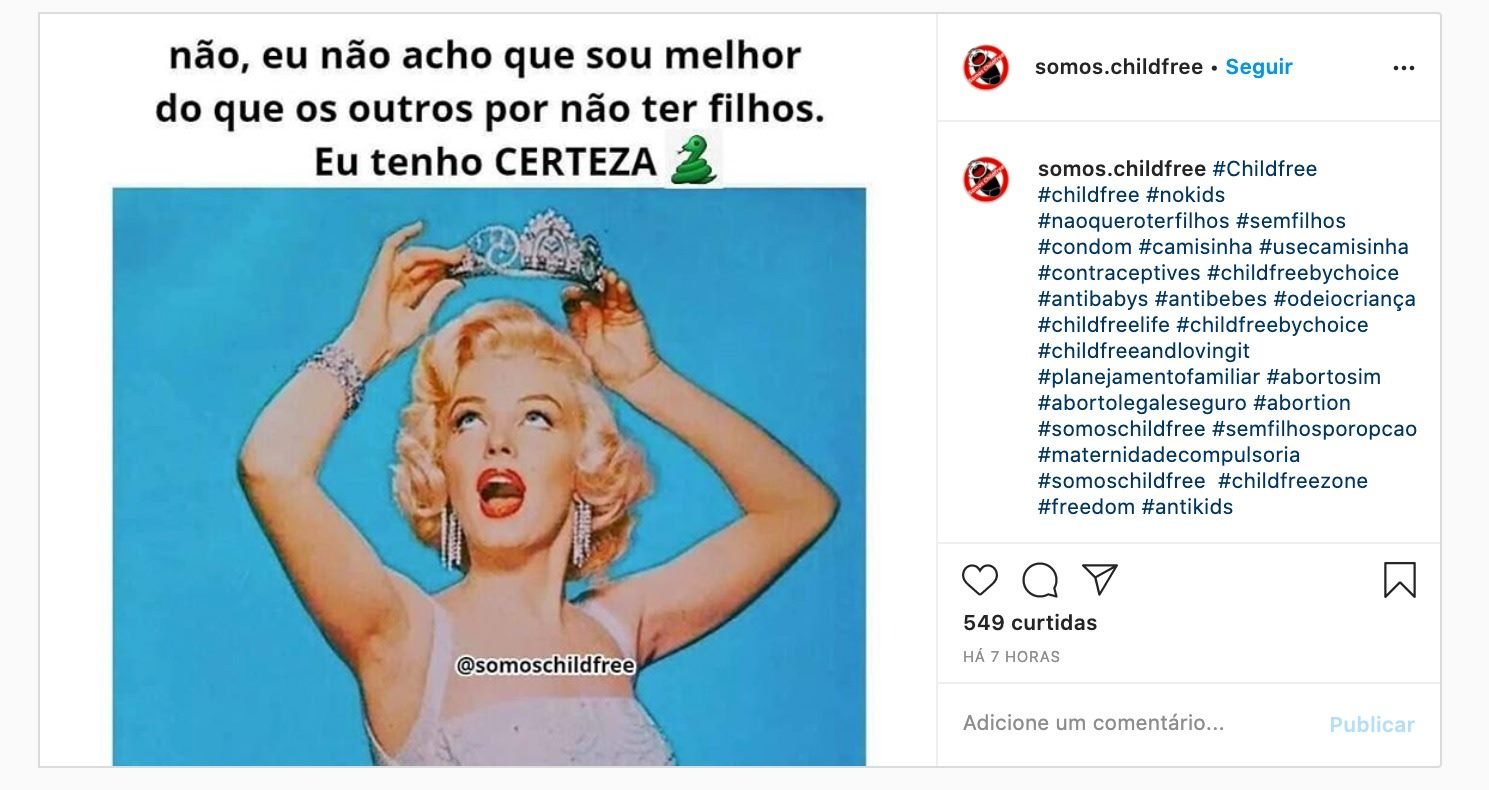Open somos.childfree username in the caption

click(x=1122, y=169)
